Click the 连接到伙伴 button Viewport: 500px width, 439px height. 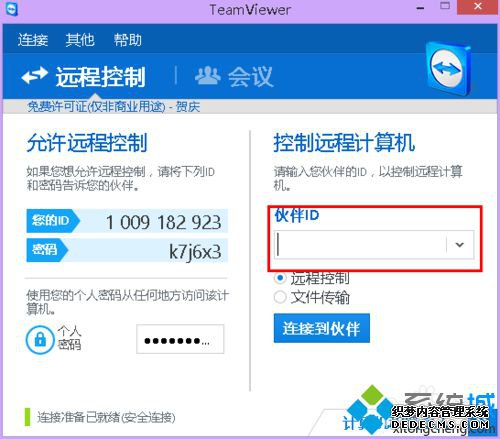[x=322, y=328]
